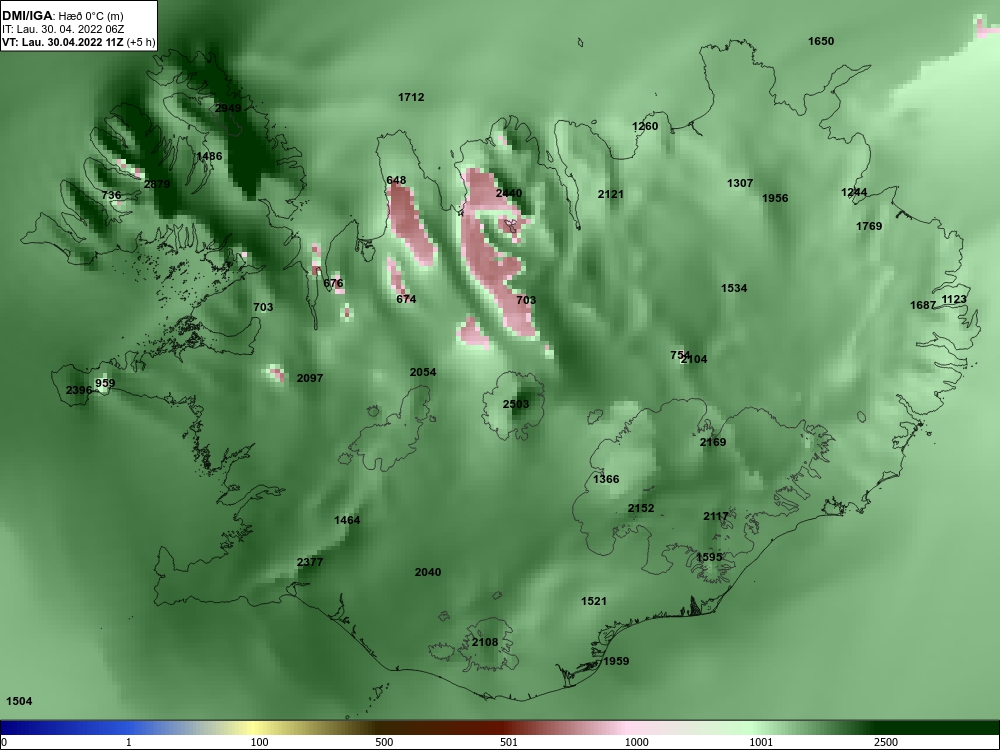
Task: Click the 1123 map value
Action: [954, 300]
